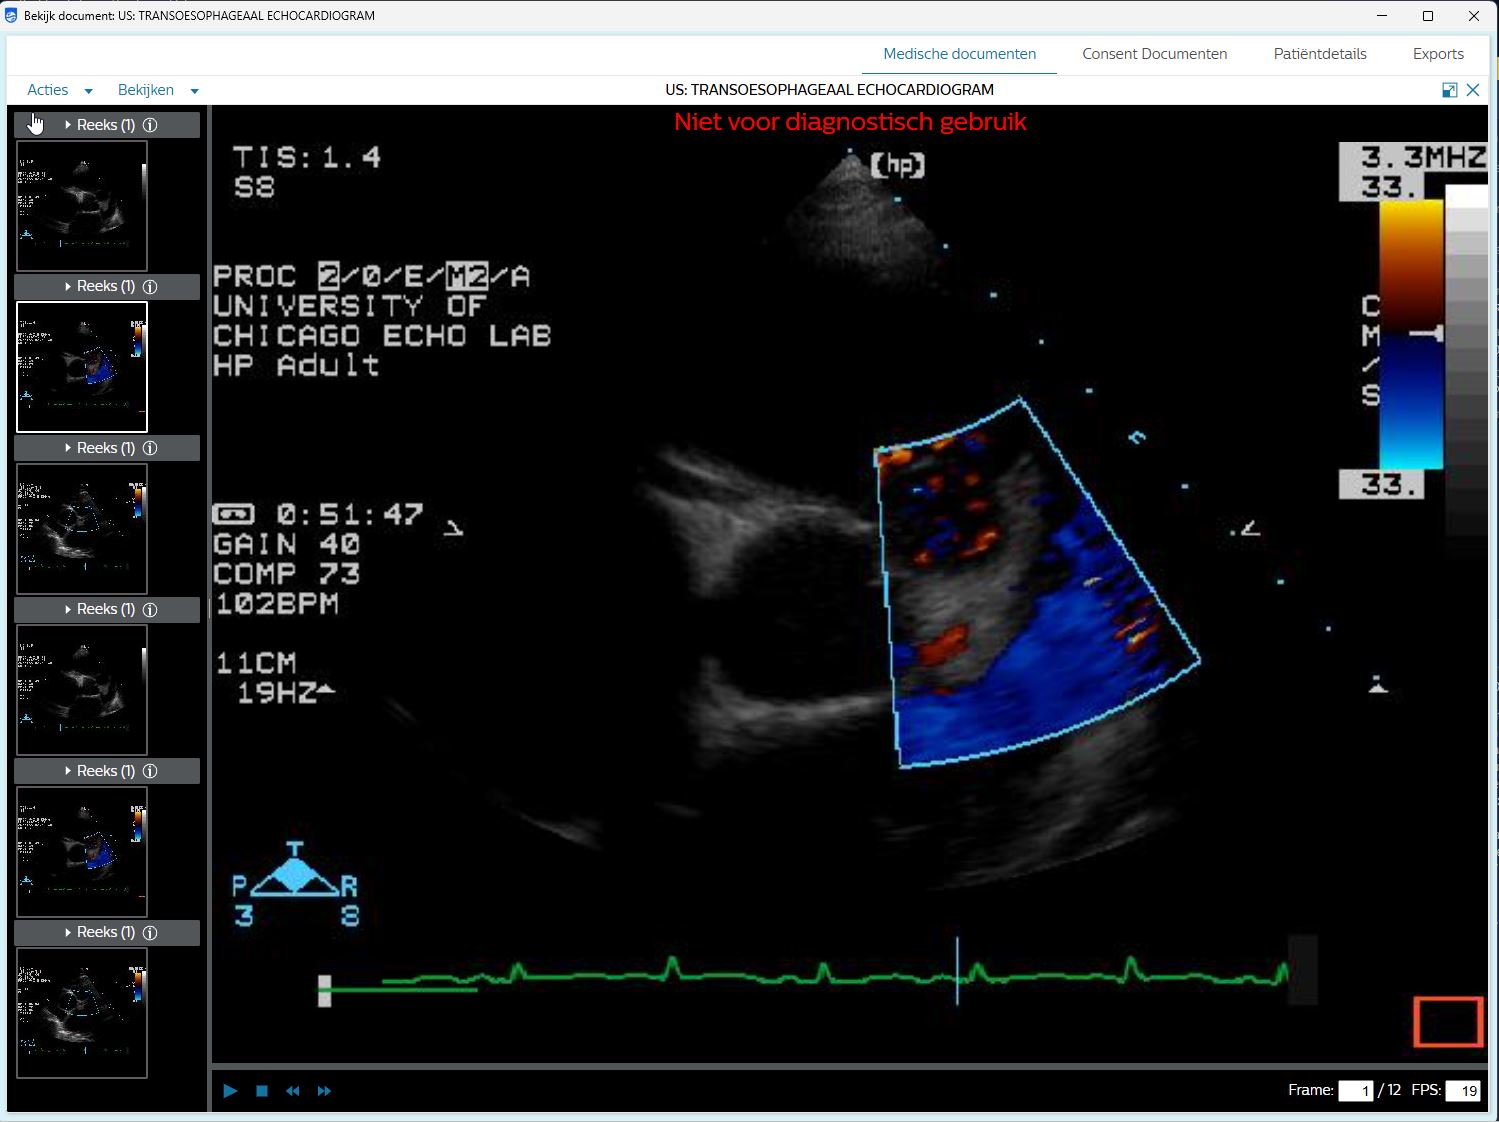1499x1122 pixels.
Task: Click the FPS value field
Action: click(1463, 1091)
